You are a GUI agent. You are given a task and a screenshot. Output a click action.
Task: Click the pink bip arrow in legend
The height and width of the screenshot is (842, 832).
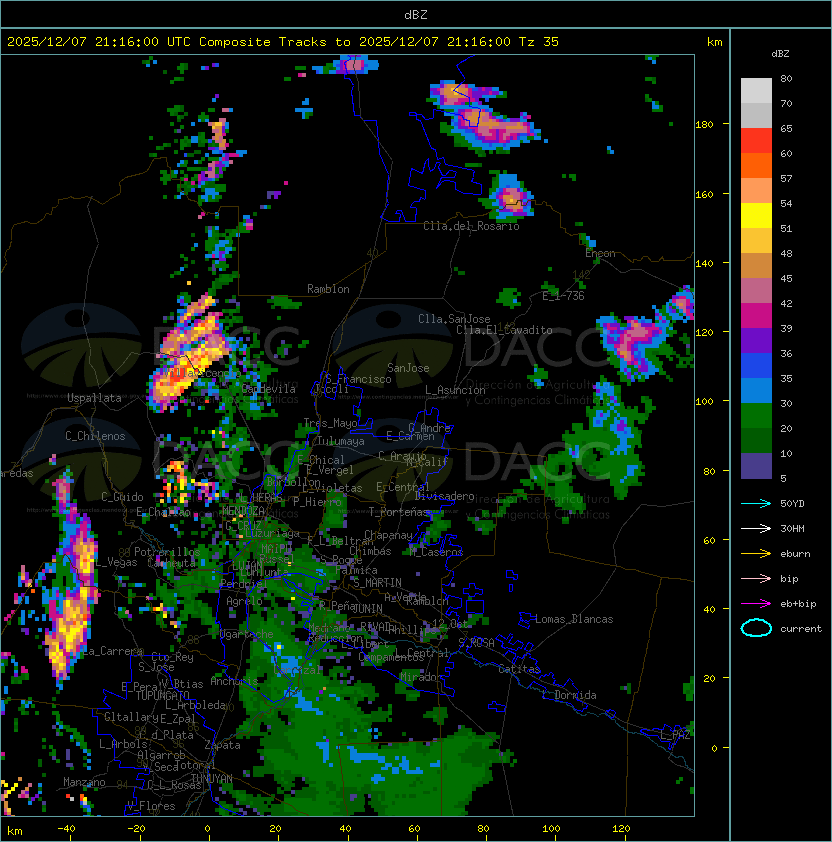pyautogui.click(x=756, y=578)
